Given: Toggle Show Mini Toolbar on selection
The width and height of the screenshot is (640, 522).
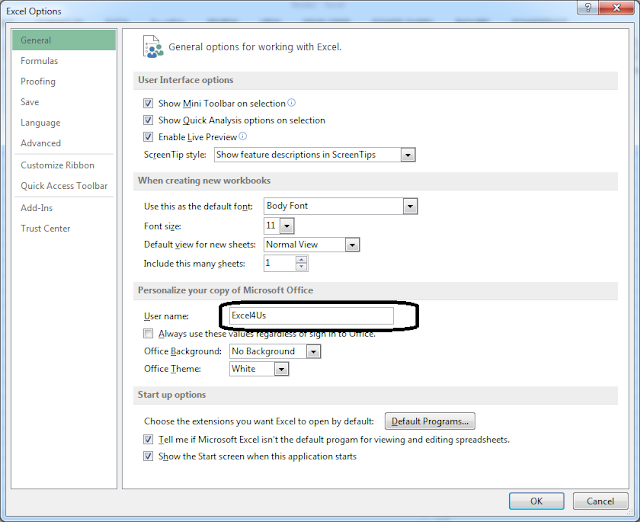Looking at the screenshot, I should (x=148, y=103).
